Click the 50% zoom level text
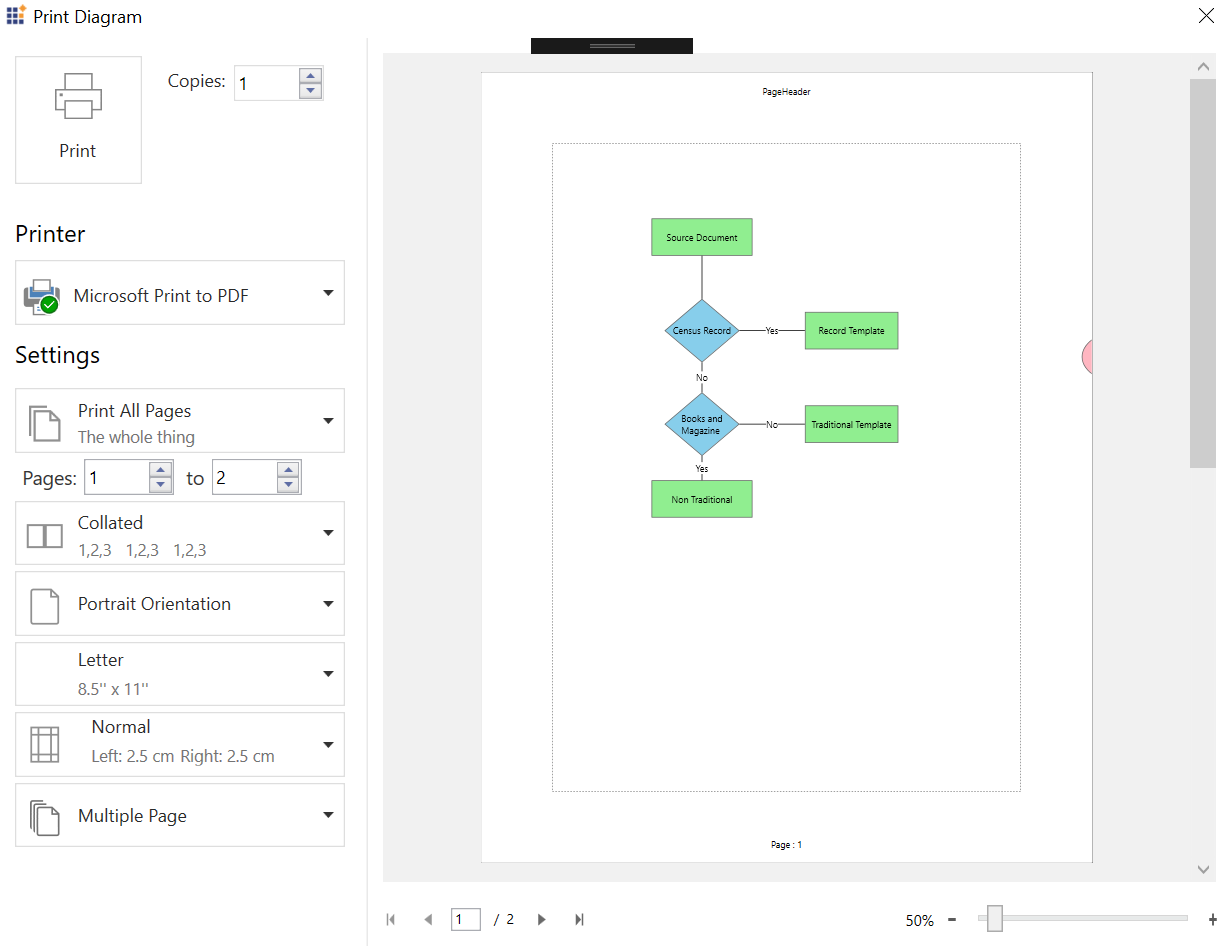 [x=920, y=920]
